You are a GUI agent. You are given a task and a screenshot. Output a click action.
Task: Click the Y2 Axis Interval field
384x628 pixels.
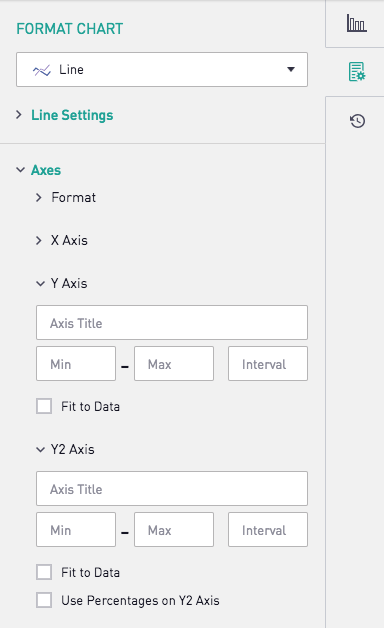[x=268, y=529]
